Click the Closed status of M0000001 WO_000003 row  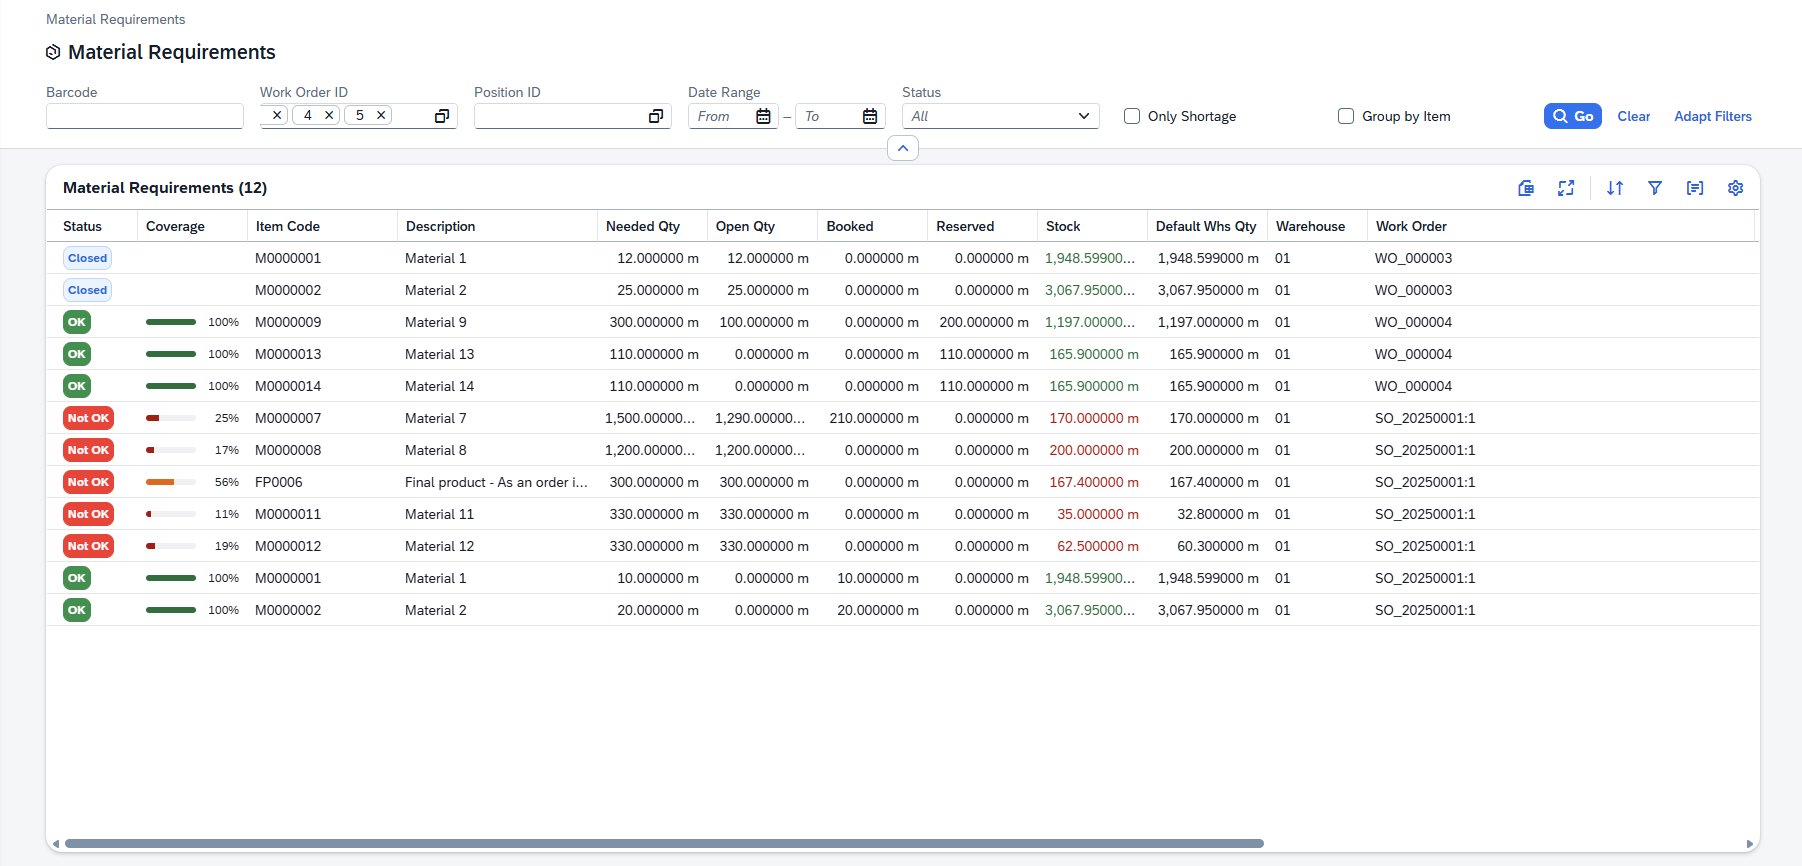click(88, 258)
